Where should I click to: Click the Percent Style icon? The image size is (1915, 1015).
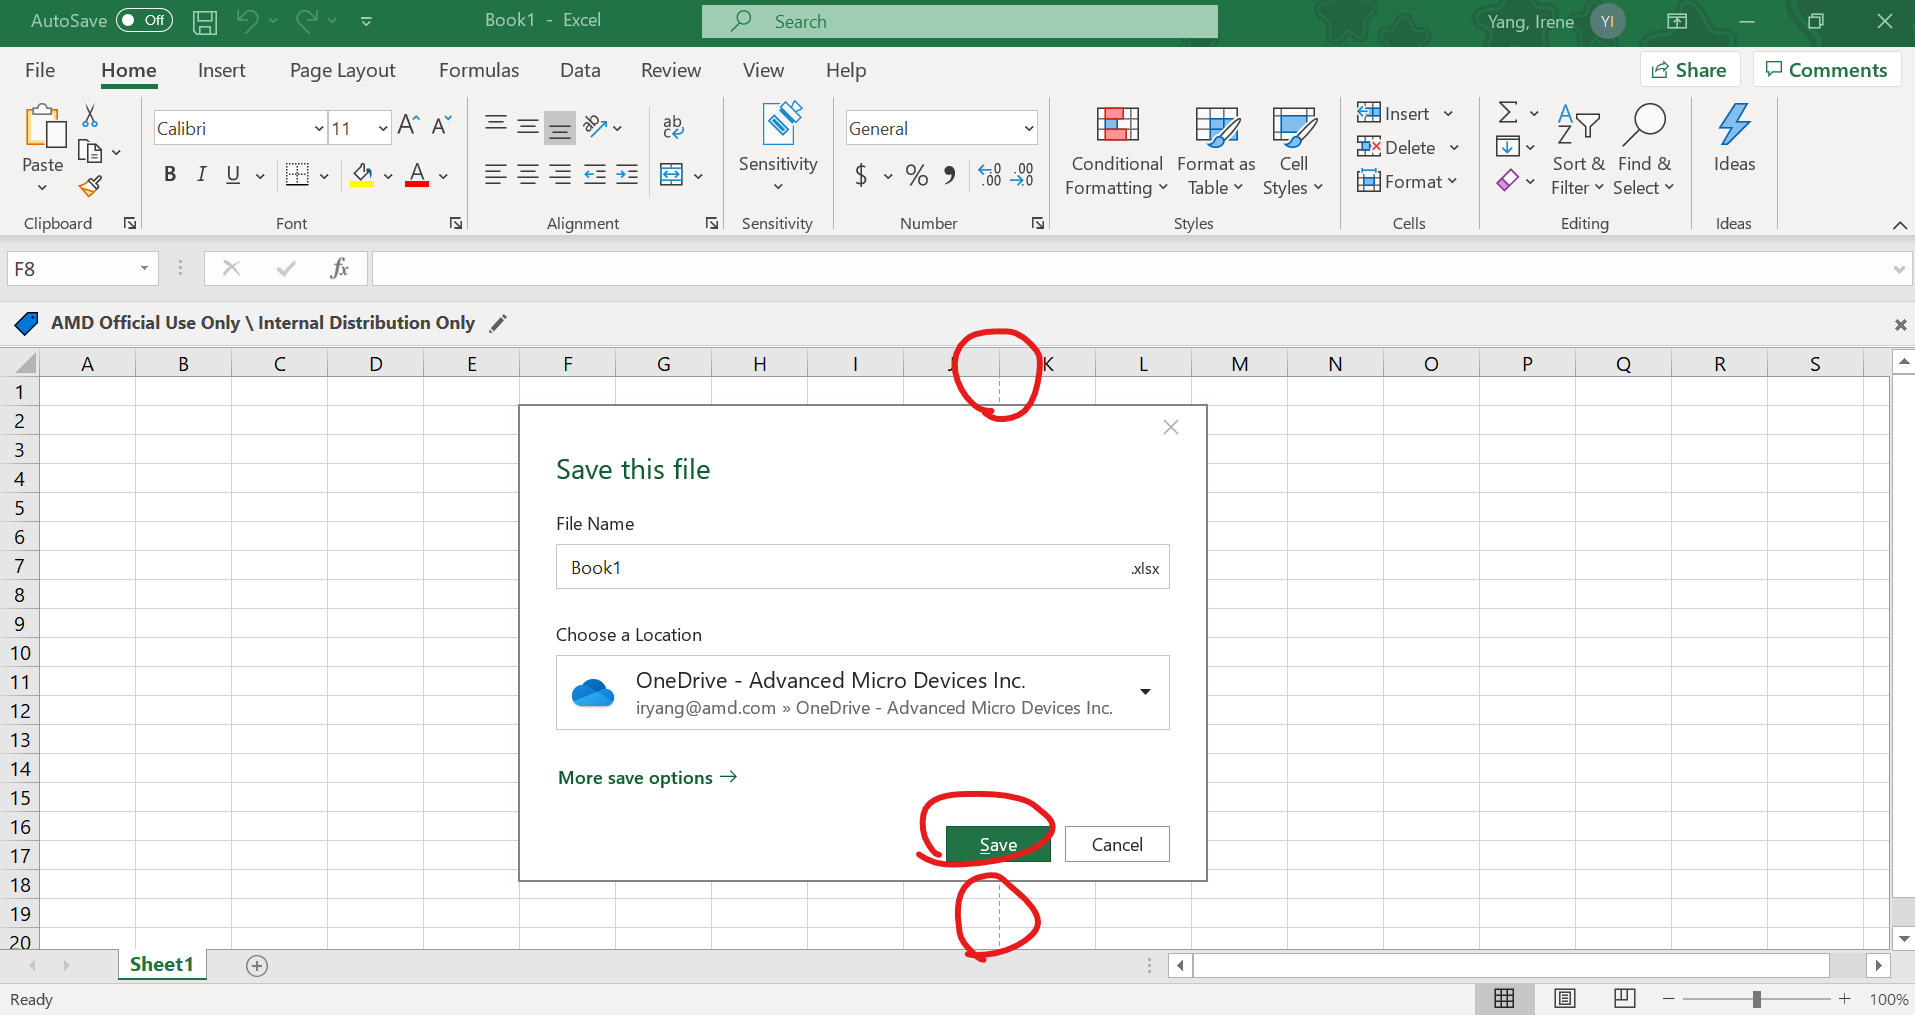click(x=917, y=175)
